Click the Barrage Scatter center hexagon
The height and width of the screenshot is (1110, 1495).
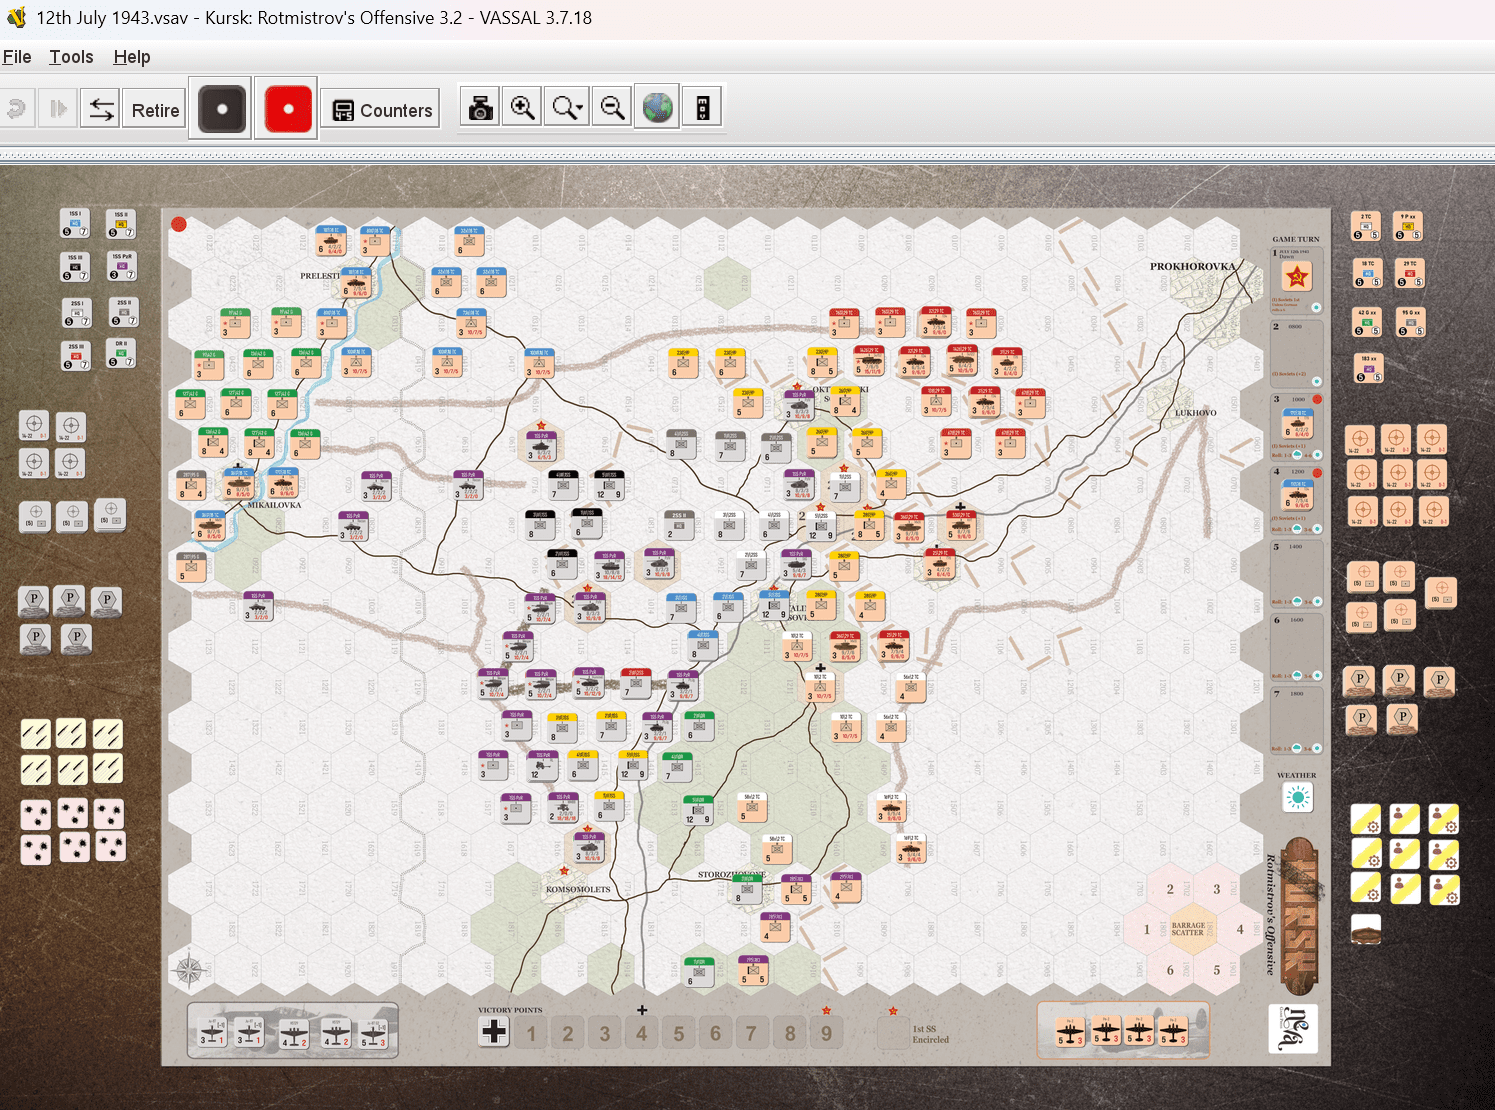(x=1188, y=930)
